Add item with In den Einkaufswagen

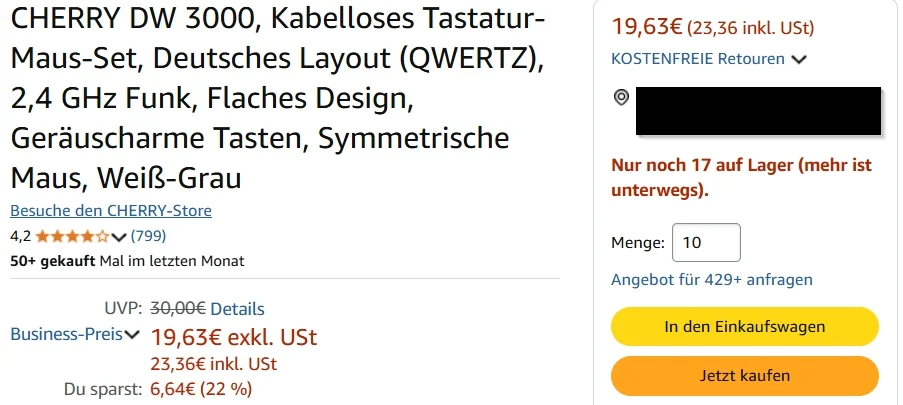click(x=745, y=327)
